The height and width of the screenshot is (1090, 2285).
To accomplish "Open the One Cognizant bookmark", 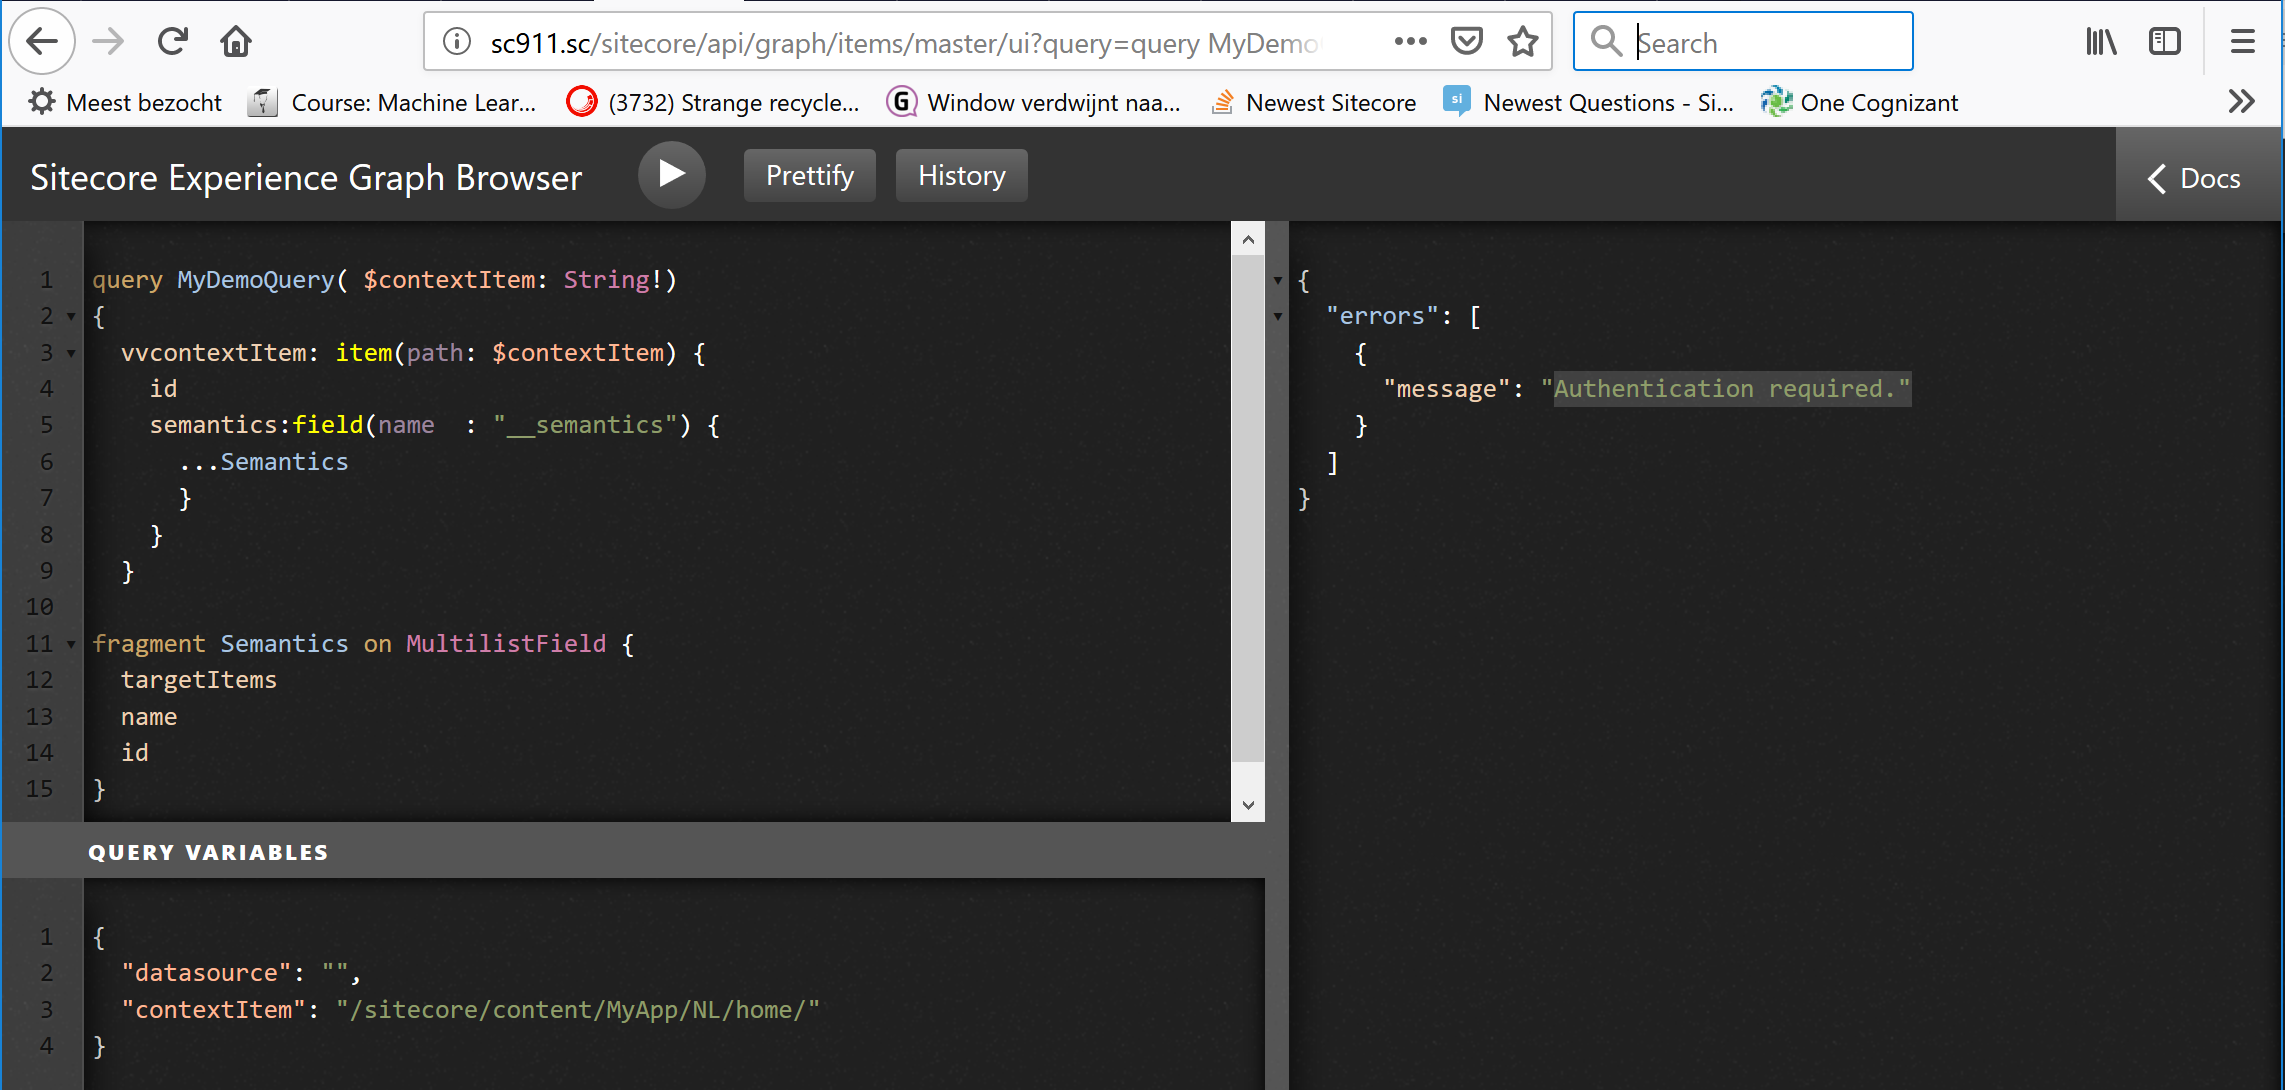I will click(x=1860, y=102).
